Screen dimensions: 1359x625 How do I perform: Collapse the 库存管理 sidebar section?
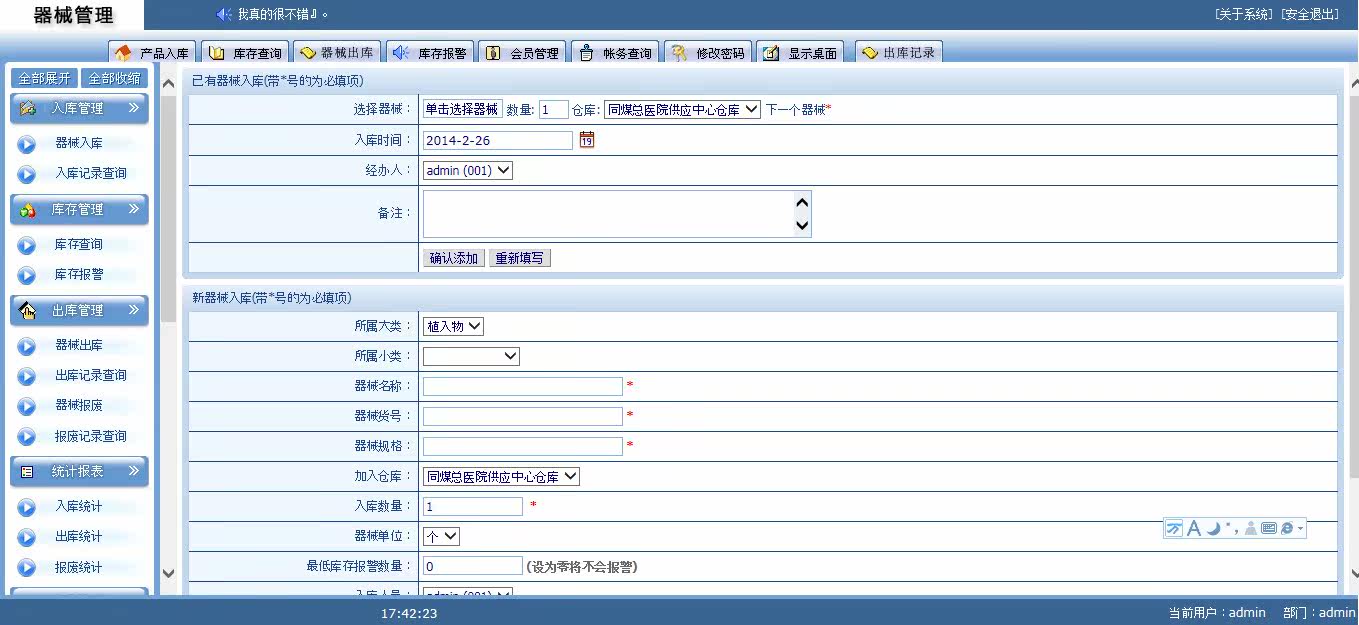(79, 210)
